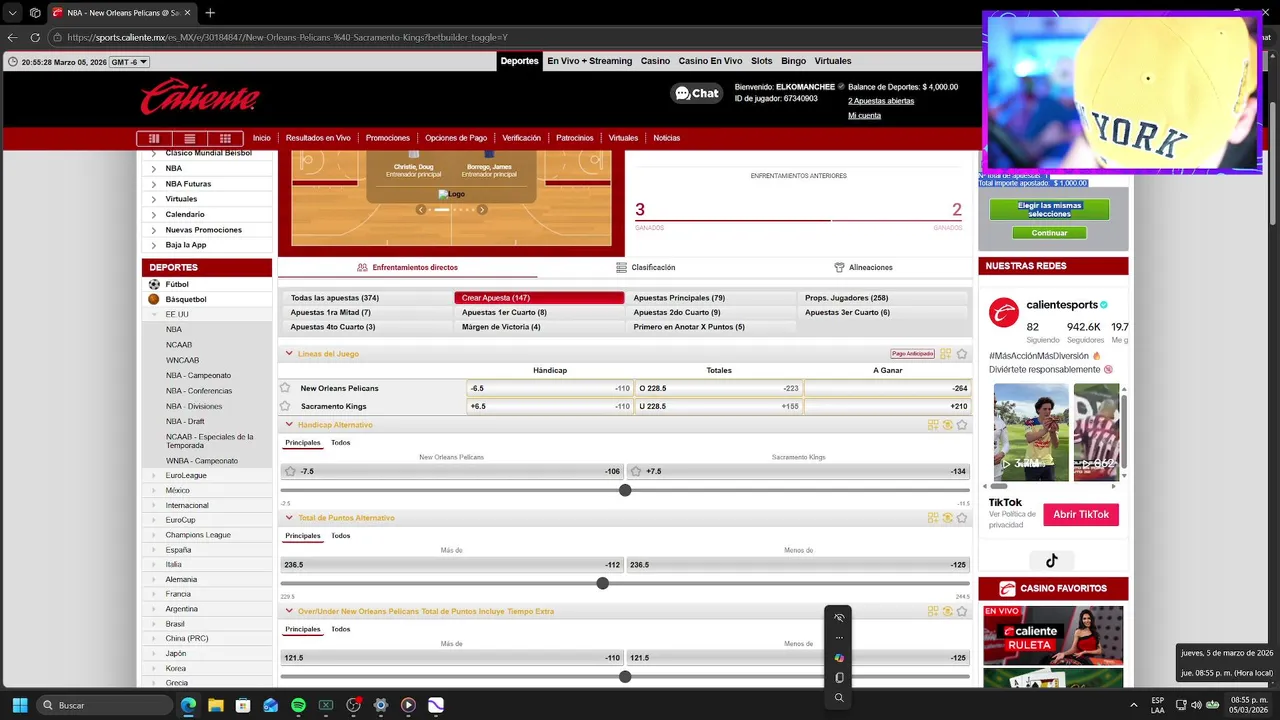This screenshot has height=720, width=1280.
Task: Favorite the Lineas del Juego market star
Action: click(x=962, y=354)
